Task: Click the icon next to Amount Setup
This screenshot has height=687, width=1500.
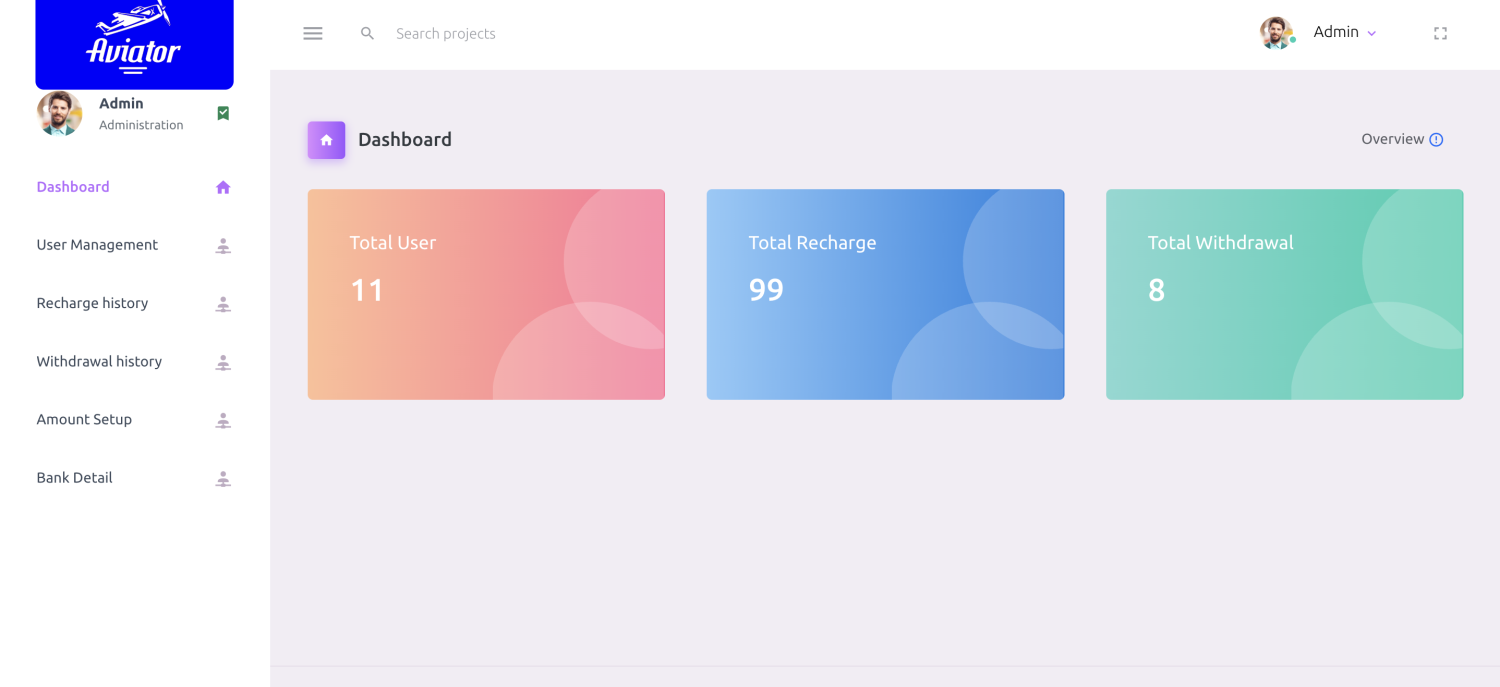Action: tap(223, 420)
